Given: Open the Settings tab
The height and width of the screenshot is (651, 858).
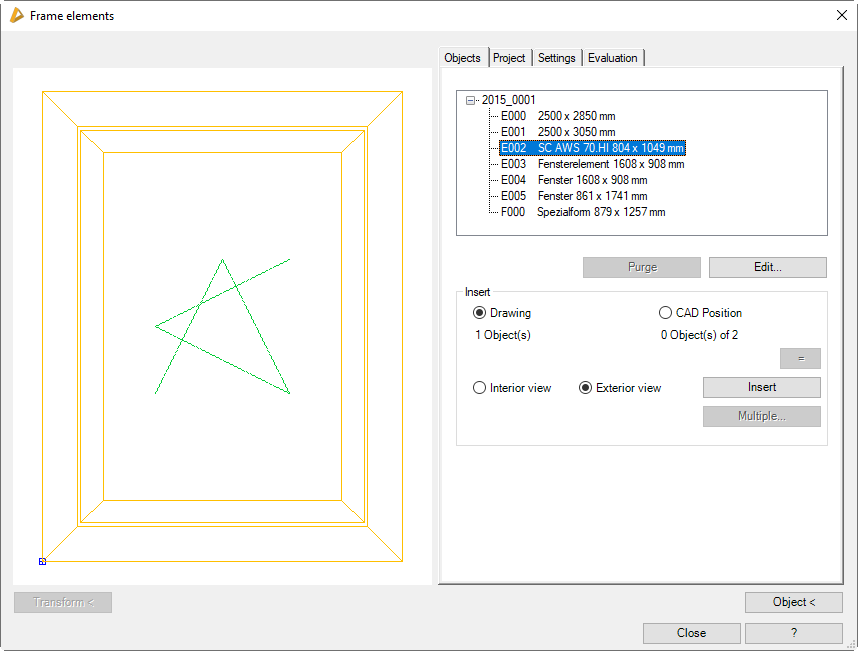Looking at the screenshot, I should [556, 58].
